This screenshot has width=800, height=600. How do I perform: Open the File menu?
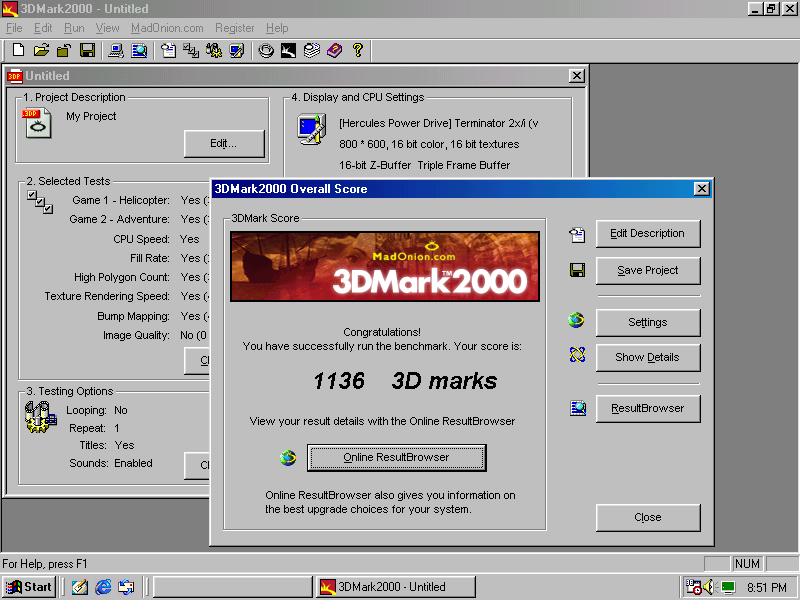14,28
